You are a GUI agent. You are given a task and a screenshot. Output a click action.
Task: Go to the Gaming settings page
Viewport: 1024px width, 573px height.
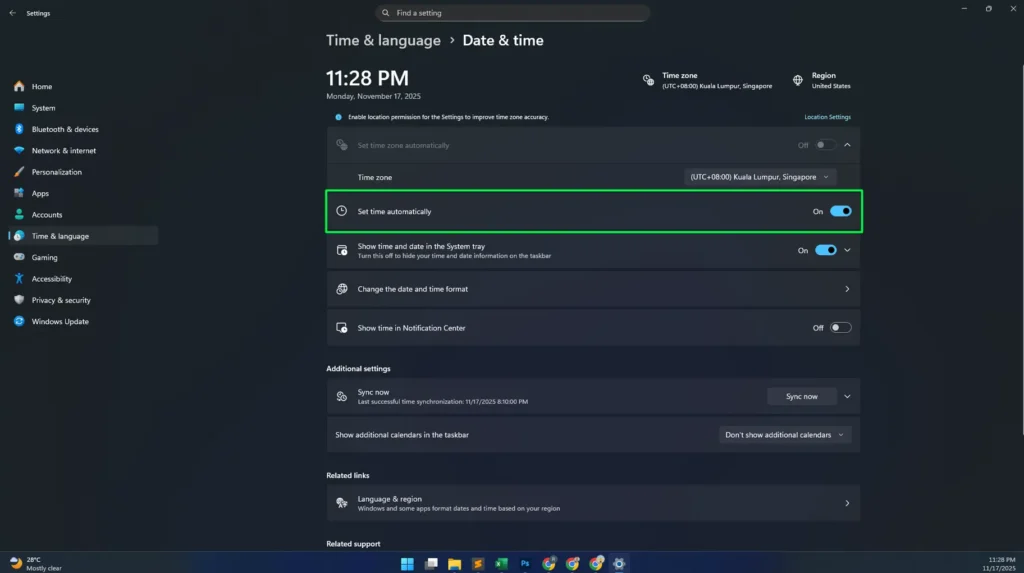point(45,258)
